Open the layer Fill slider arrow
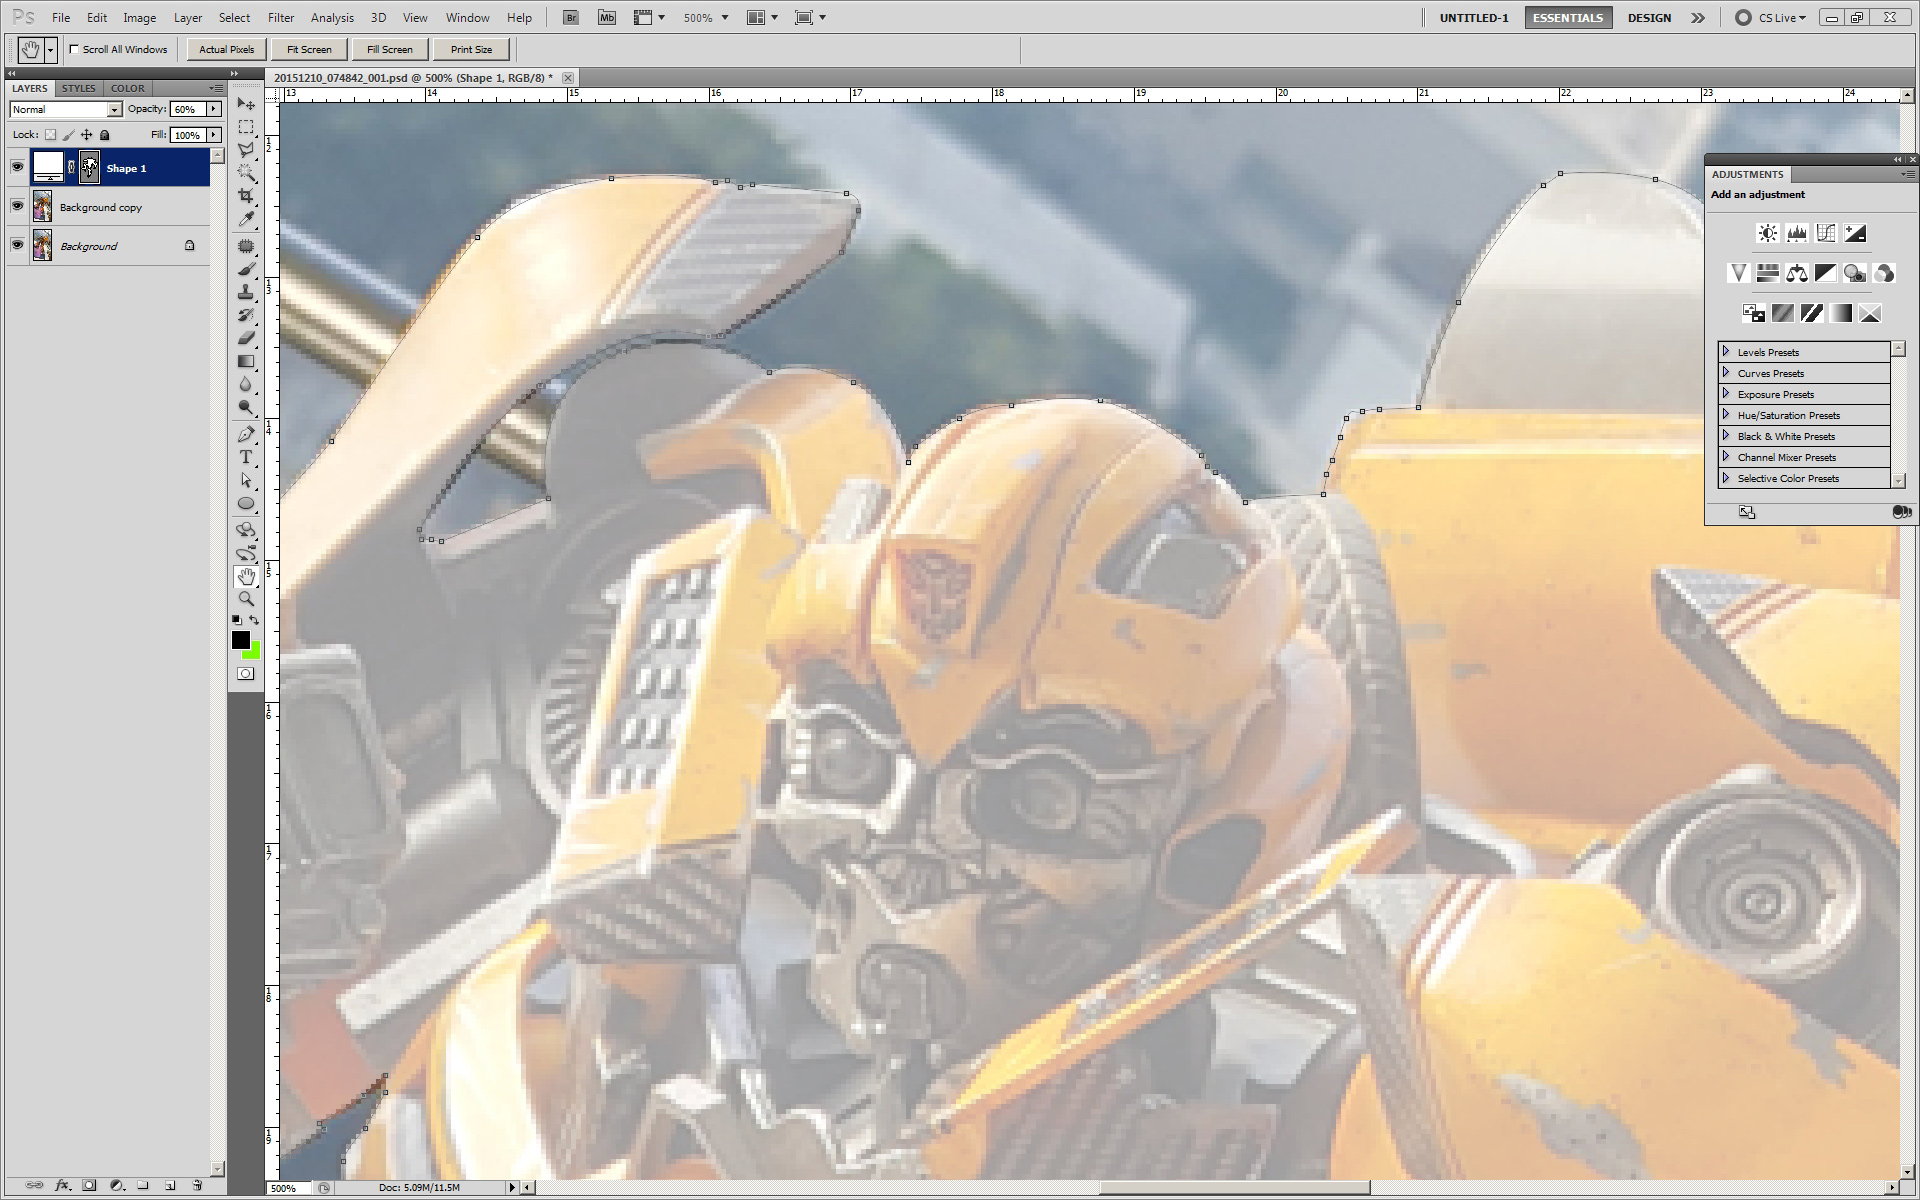Image resolution: width=1920 pixels, height=1200 pixels. (x=214, y=135)
